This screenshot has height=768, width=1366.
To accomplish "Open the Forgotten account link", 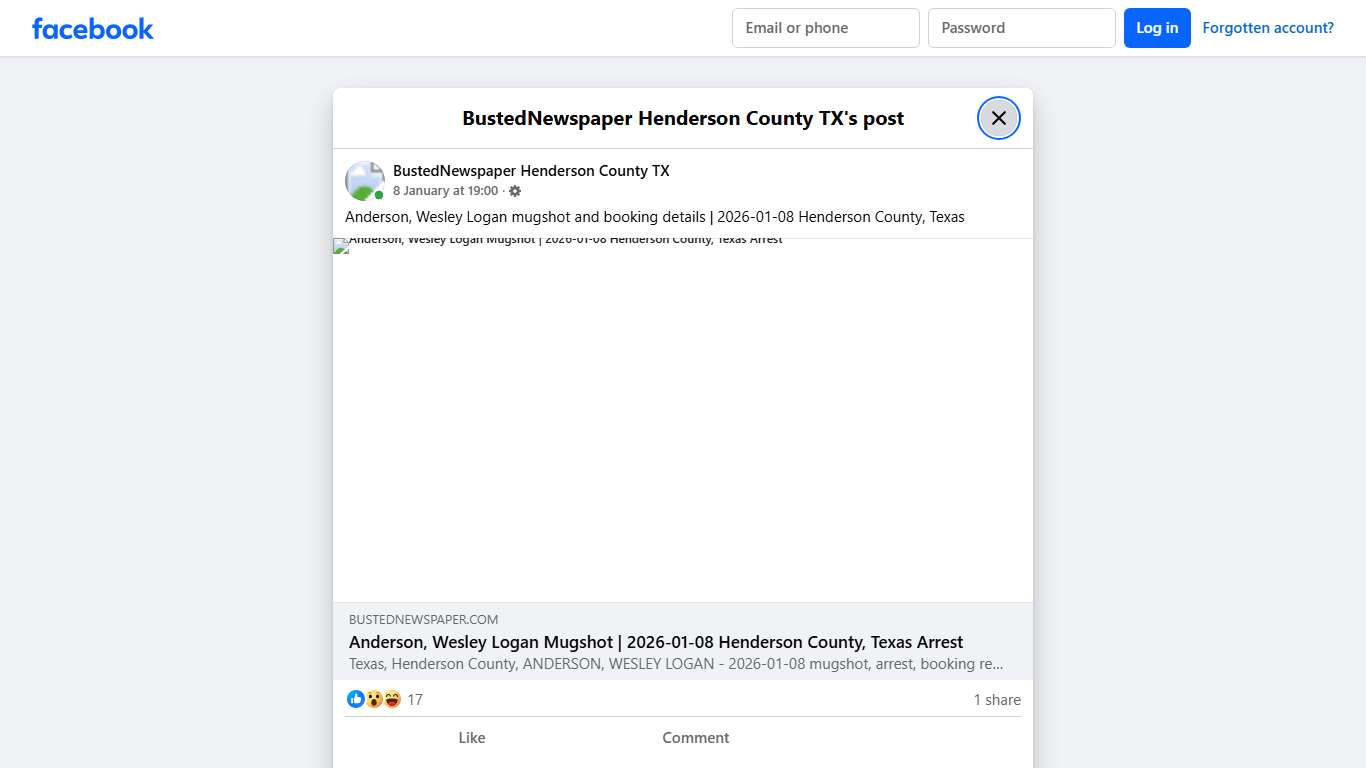I will click(x=1267, y=27).
